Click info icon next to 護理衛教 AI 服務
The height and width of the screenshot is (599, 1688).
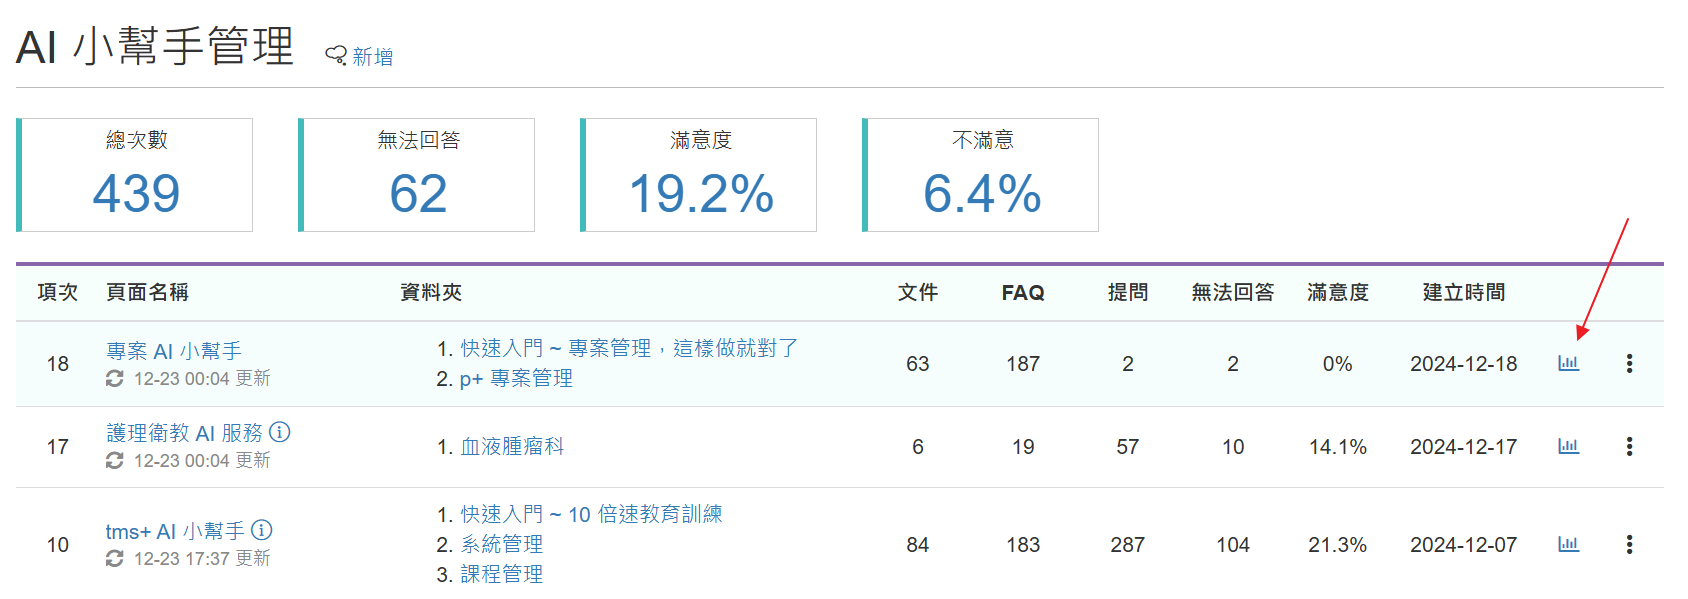tap(280, 432)
